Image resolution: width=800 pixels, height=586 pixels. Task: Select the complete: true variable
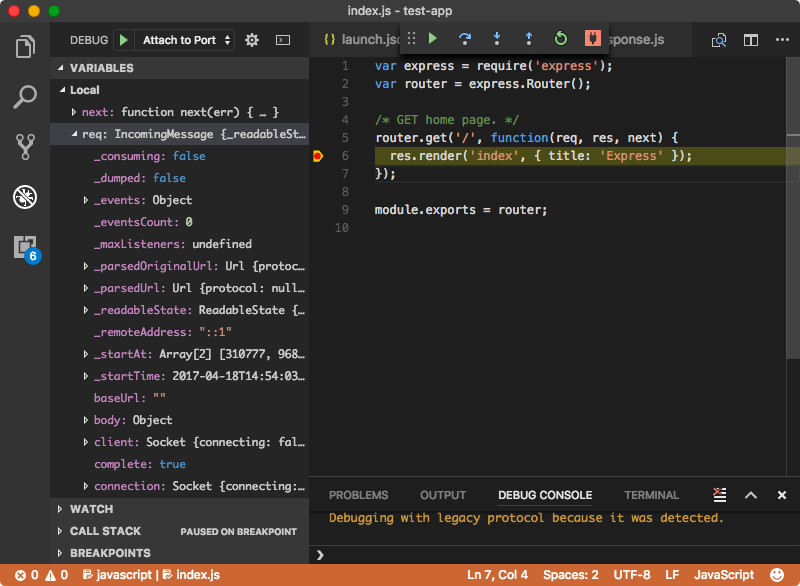click(x=180, y=464)
